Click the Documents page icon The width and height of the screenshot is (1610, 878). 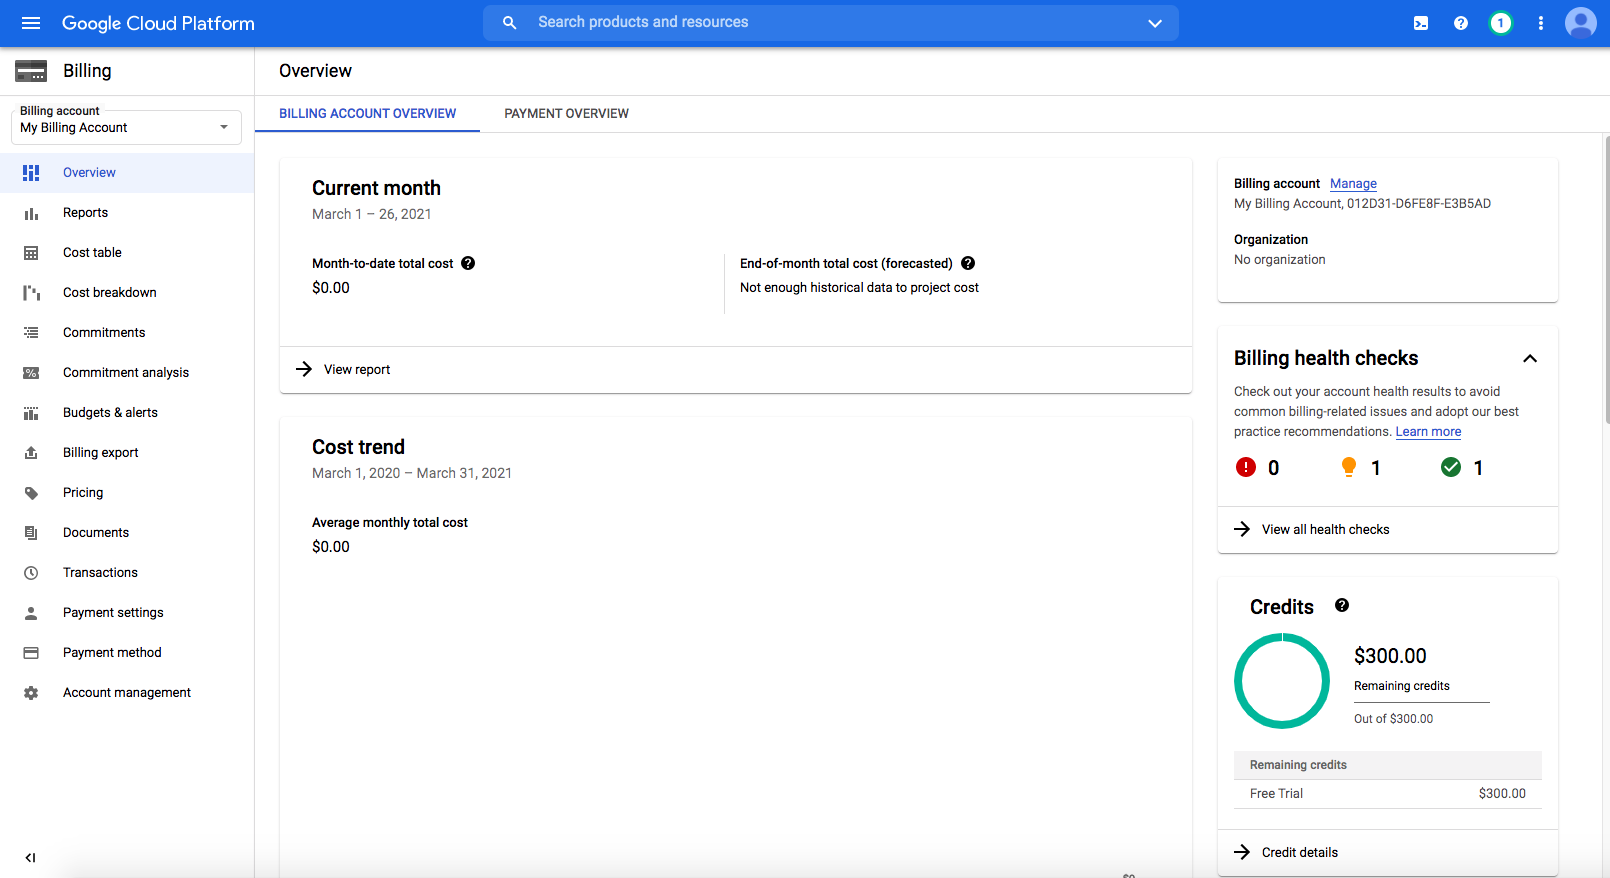click(31, 533)
